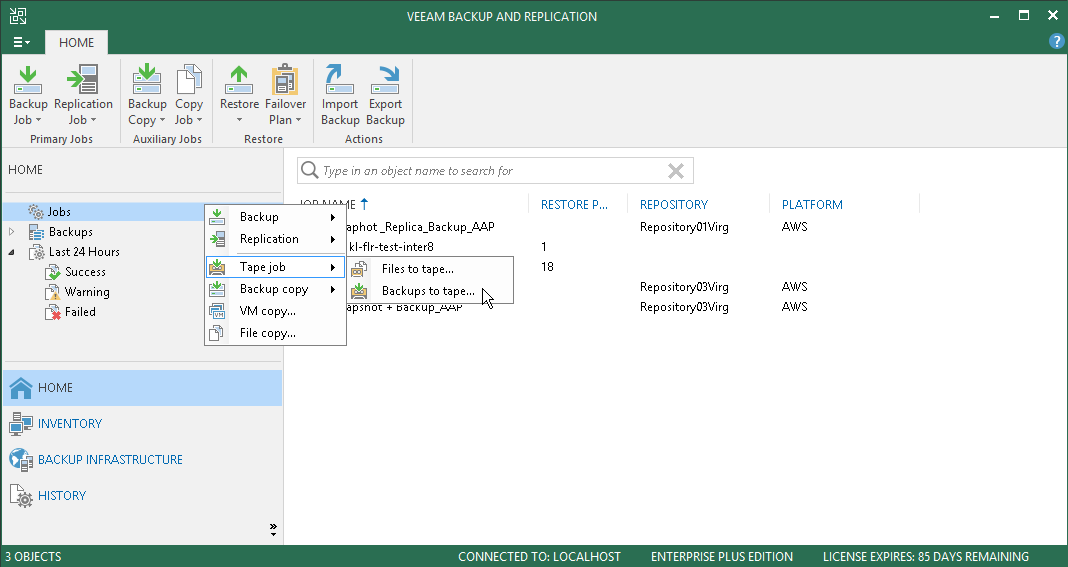Collapse the Last 24 Hours tree node
This screenshot has width=1068, height=567.
(12, 252)
